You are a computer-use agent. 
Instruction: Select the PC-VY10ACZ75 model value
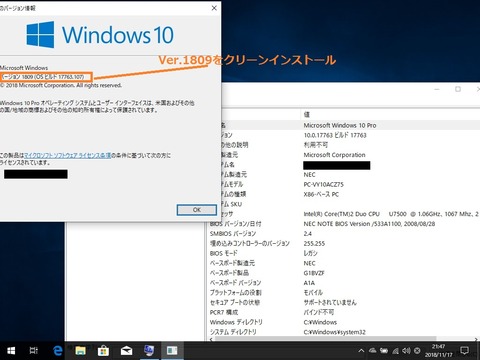pyautogui.click(x=323, y=184)
